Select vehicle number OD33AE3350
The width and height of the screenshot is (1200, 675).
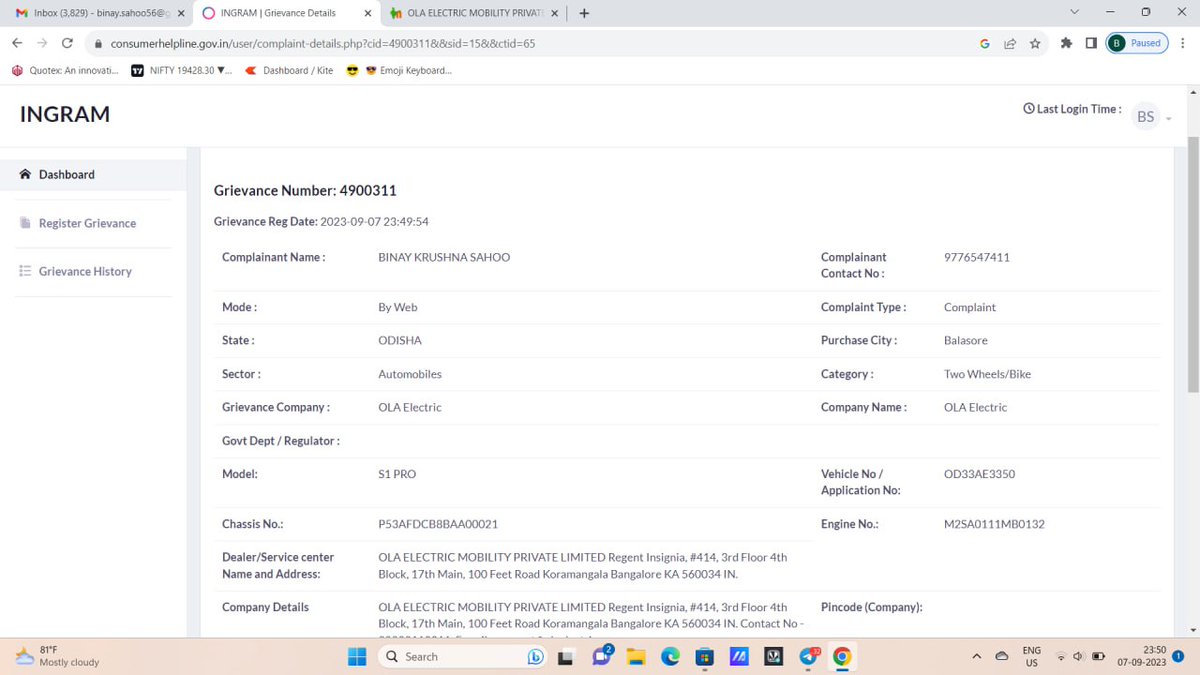click(x=979, y=474)
